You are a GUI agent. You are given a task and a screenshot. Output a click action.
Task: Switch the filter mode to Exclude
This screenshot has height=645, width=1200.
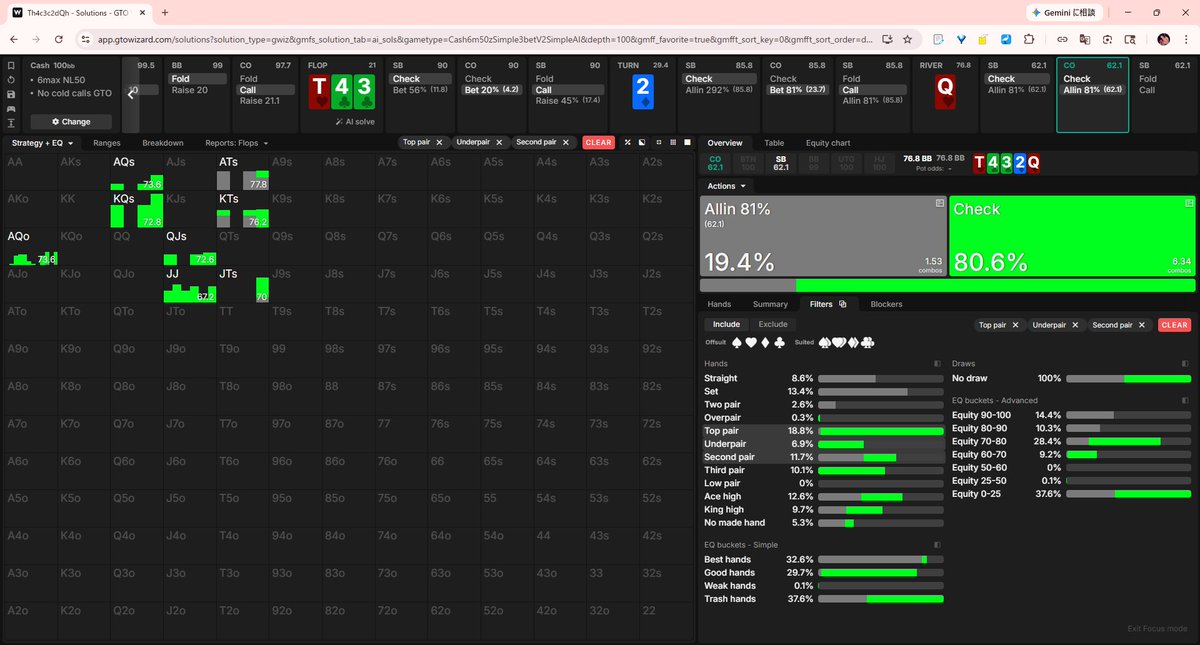(773, 324)
